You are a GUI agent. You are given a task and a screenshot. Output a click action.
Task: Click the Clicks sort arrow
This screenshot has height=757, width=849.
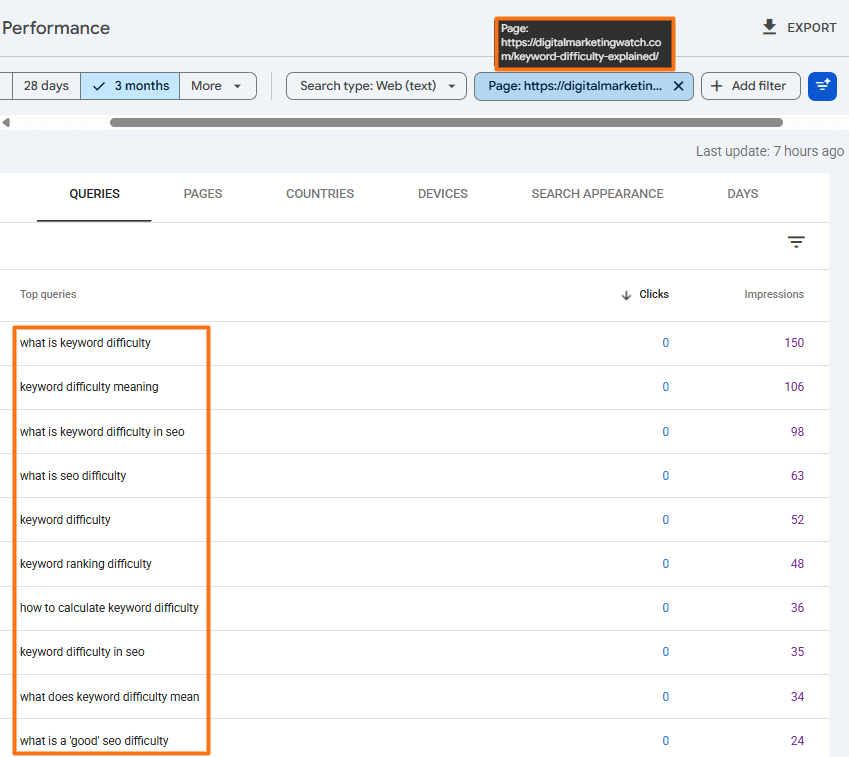(x=626, y=295)
